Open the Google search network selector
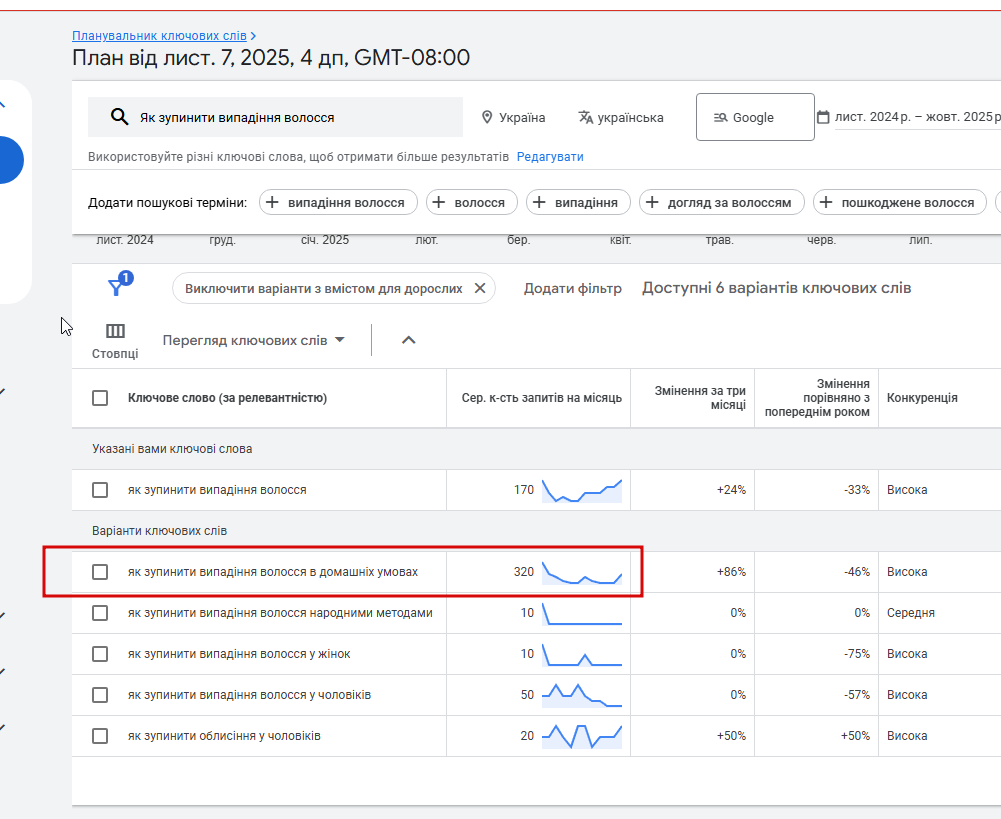The height and width of the screenshot is (819, 1001). click(x=755, y=117)
